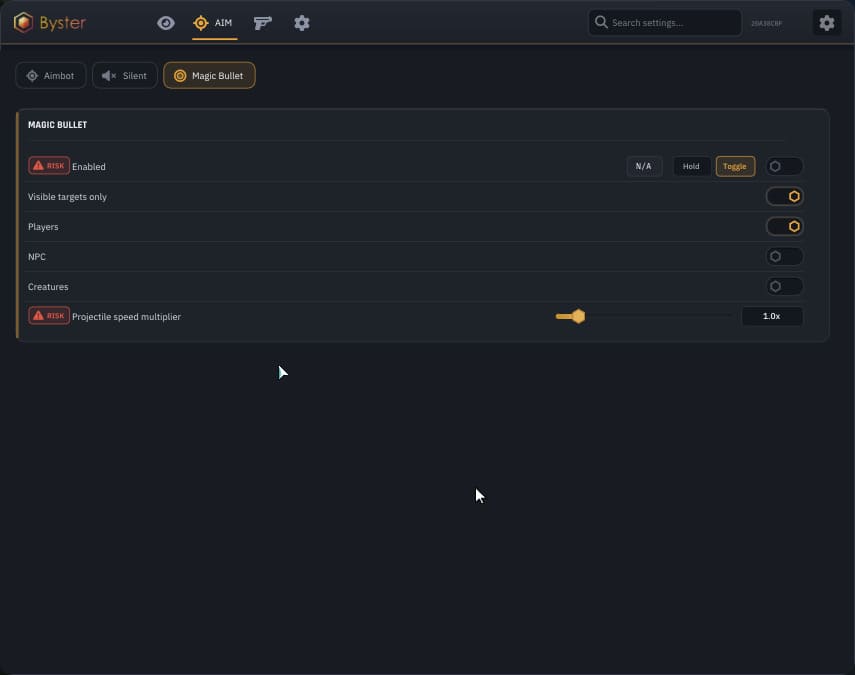Switch to the Aimbot sub-tab
The image size is (855, 675).
(x=51, y=76)
